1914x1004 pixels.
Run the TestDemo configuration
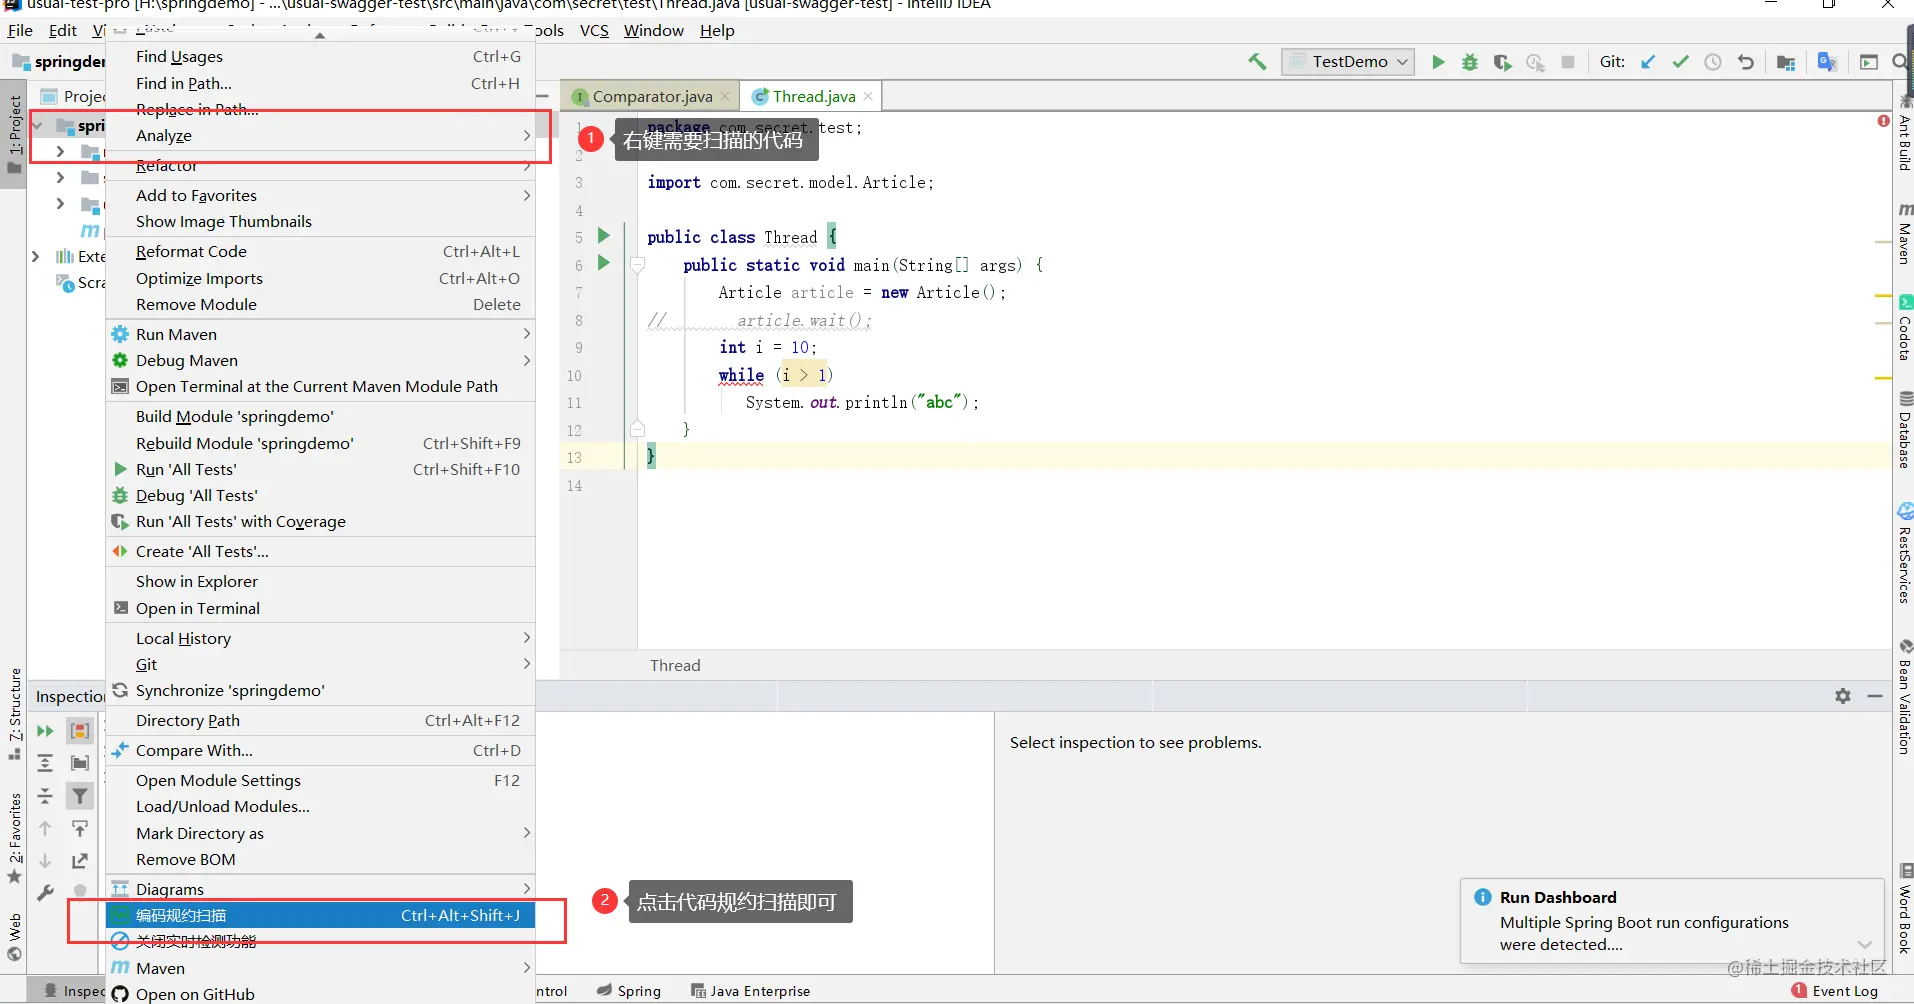(x=1438, y=62)
